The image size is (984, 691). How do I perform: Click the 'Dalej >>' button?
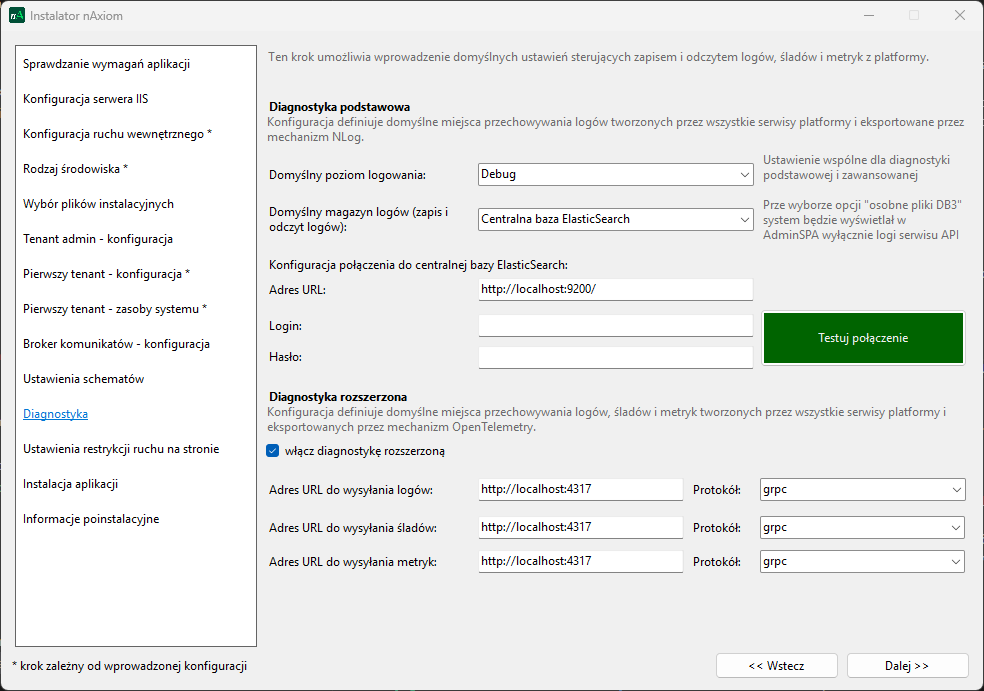tap(907, 666)
